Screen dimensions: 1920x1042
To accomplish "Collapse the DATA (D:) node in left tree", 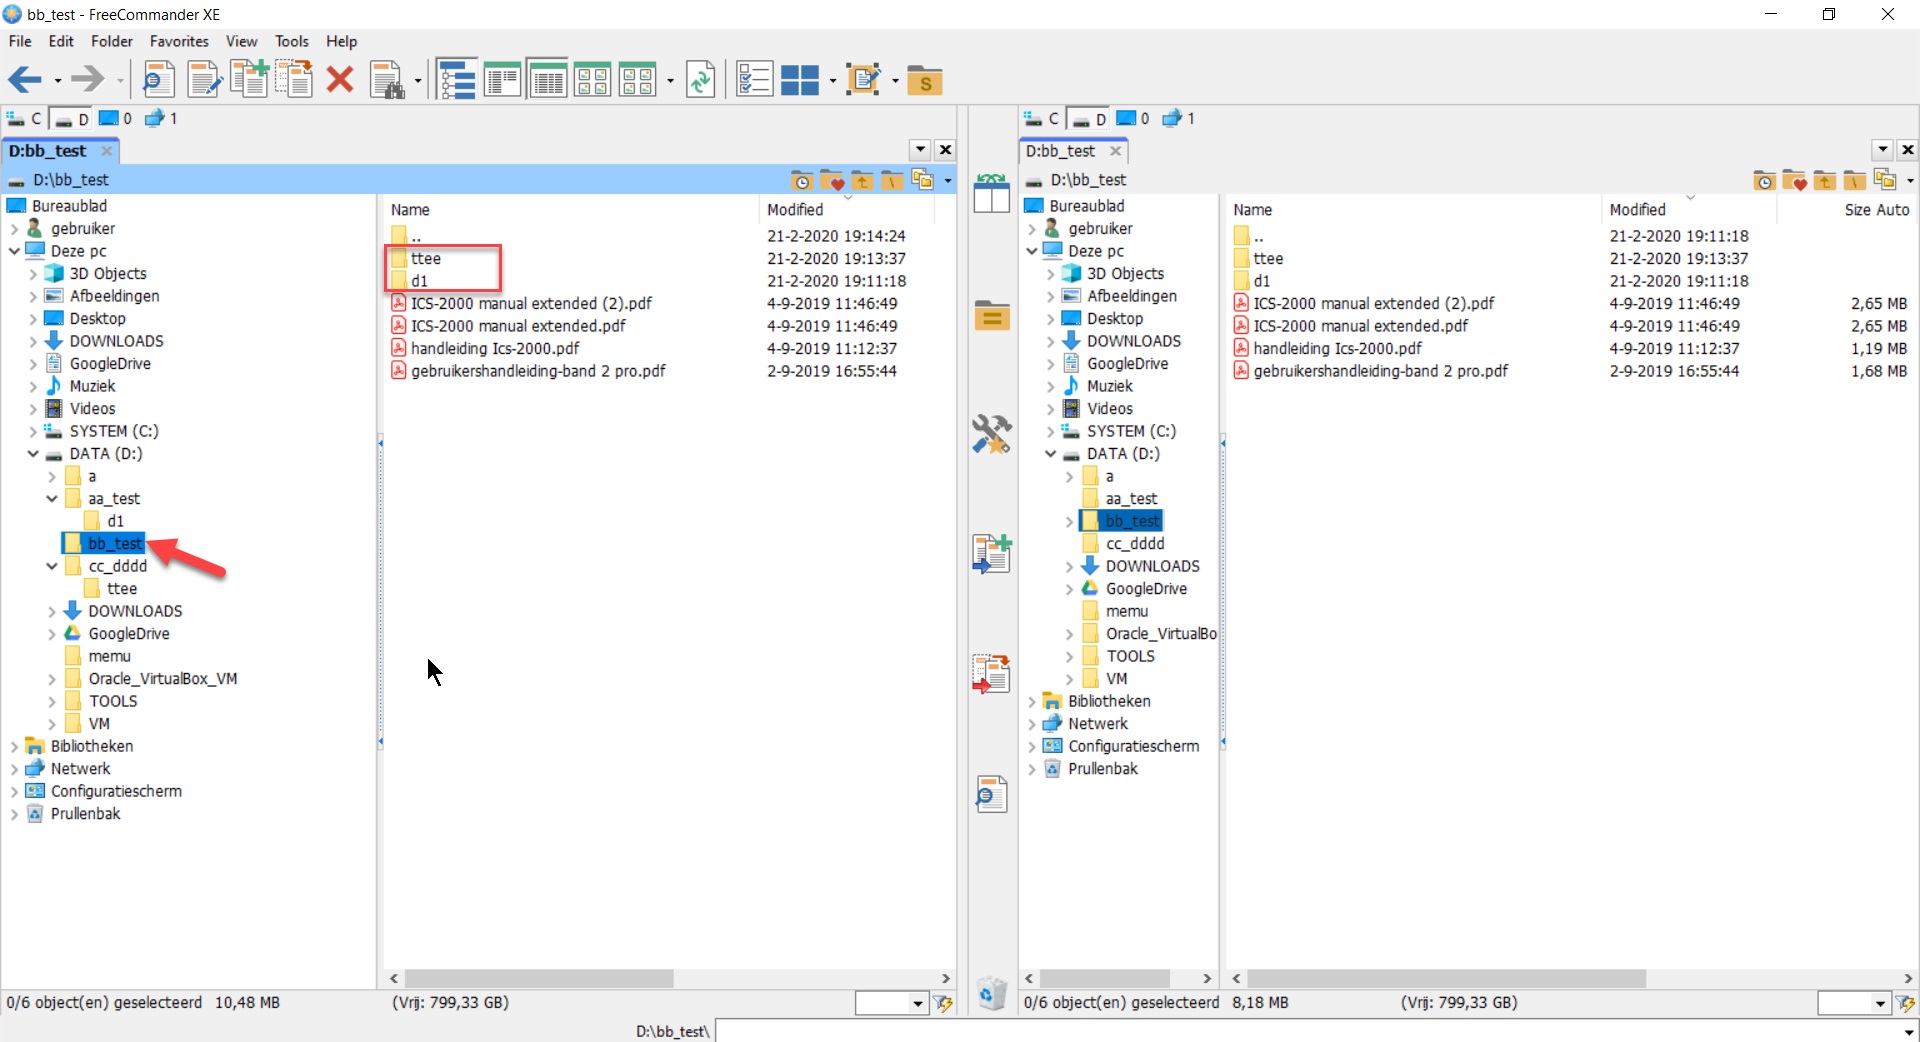I will [33, 454].
